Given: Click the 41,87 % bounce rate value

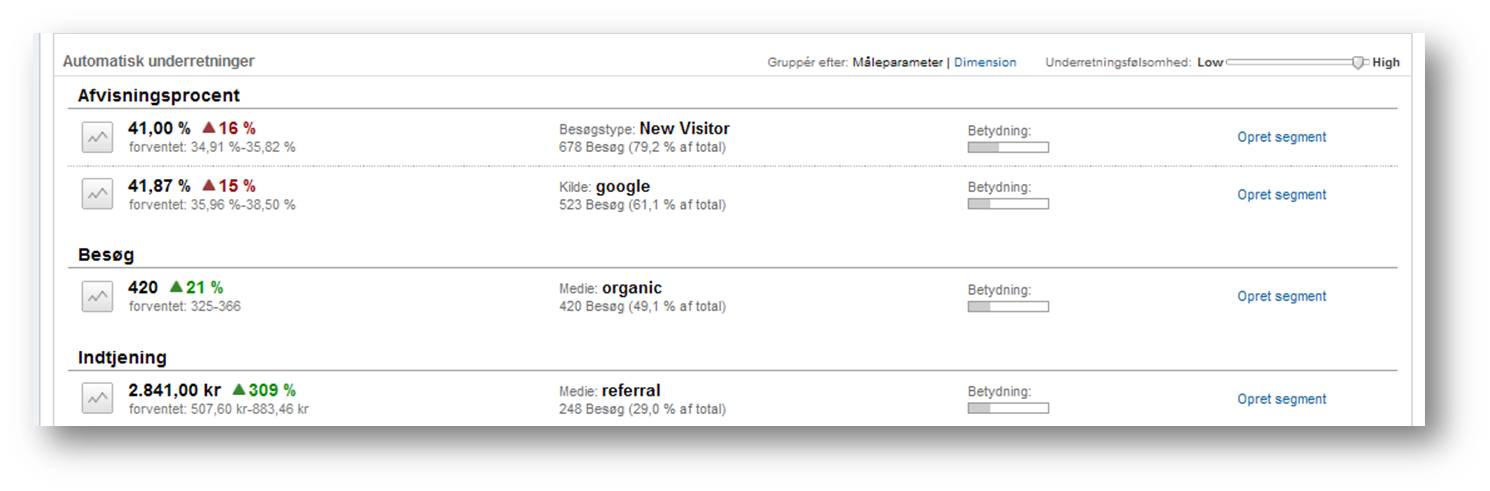Looking at the screenshot, I should pos(159,186).
